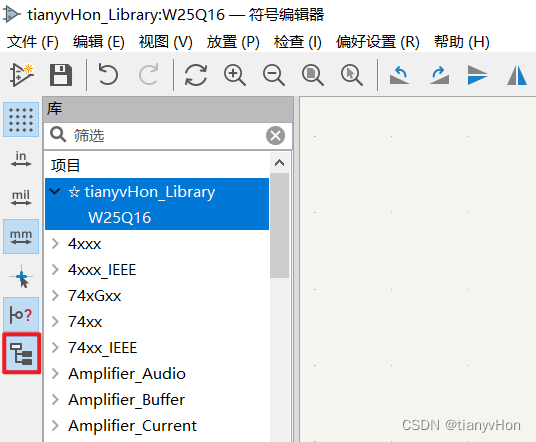The width and height of the screenshot is (536, 442).
Task: Open the 偏好设置 (R) menu
Action: [377, 42]
